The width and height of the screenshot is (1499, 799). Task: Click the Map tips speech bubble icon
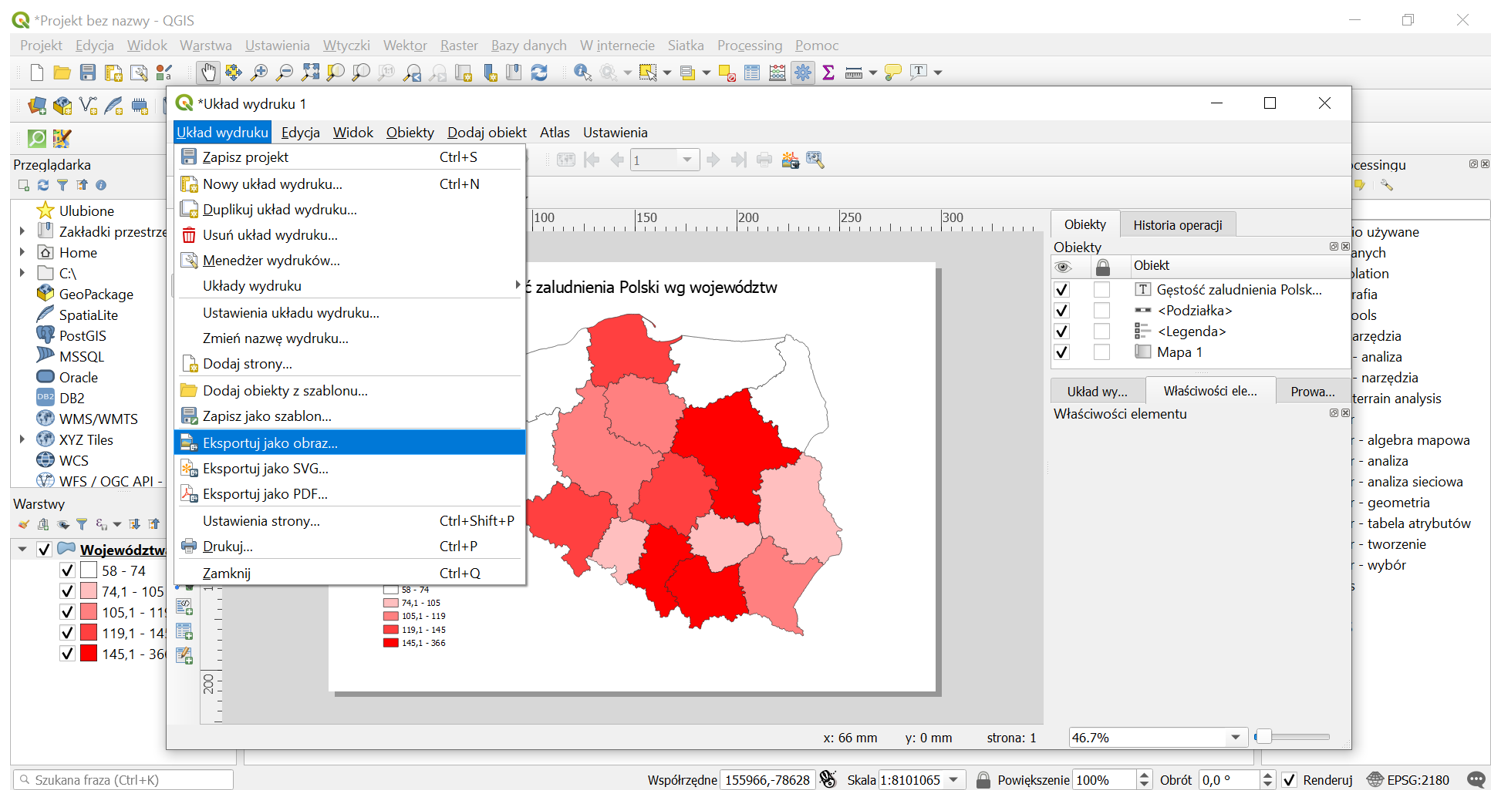coord(893,72)
